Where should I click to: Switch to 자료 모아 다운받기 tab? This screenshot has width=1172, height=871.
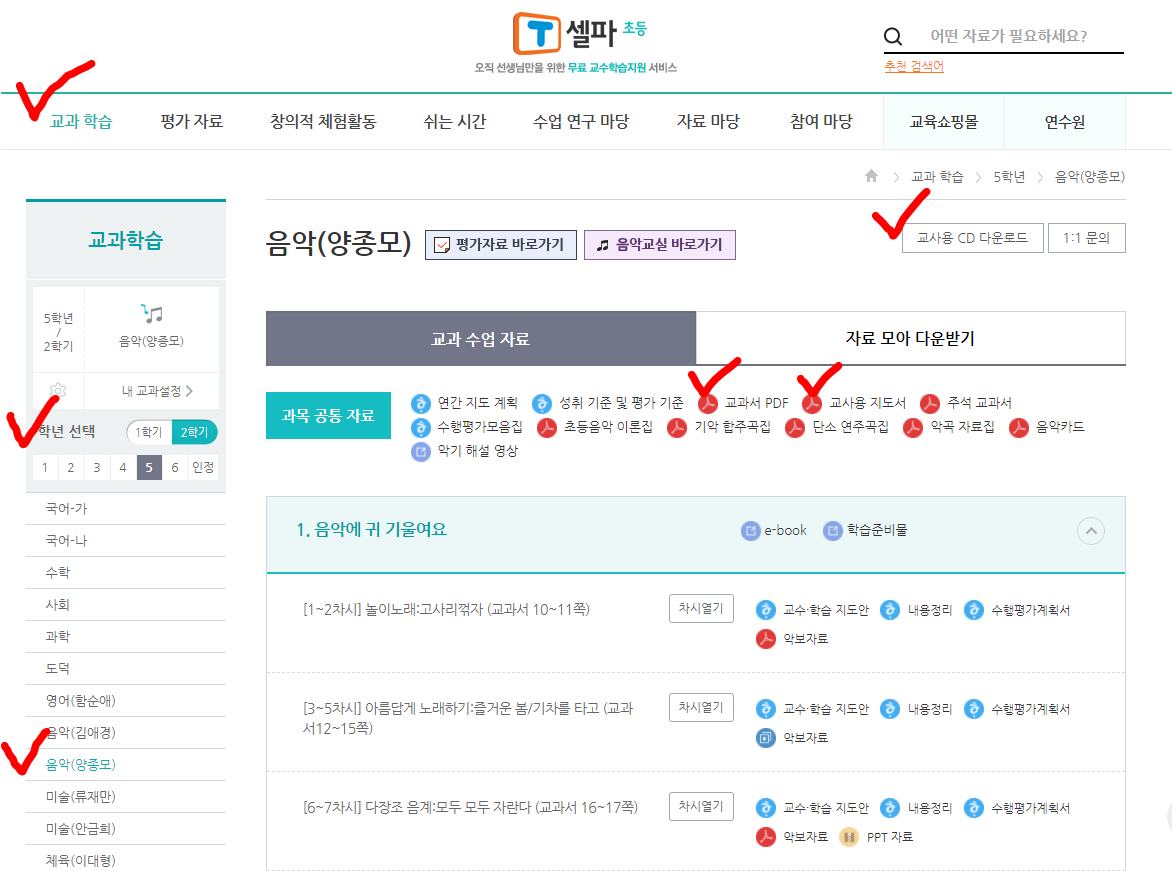tap(910, 339)
